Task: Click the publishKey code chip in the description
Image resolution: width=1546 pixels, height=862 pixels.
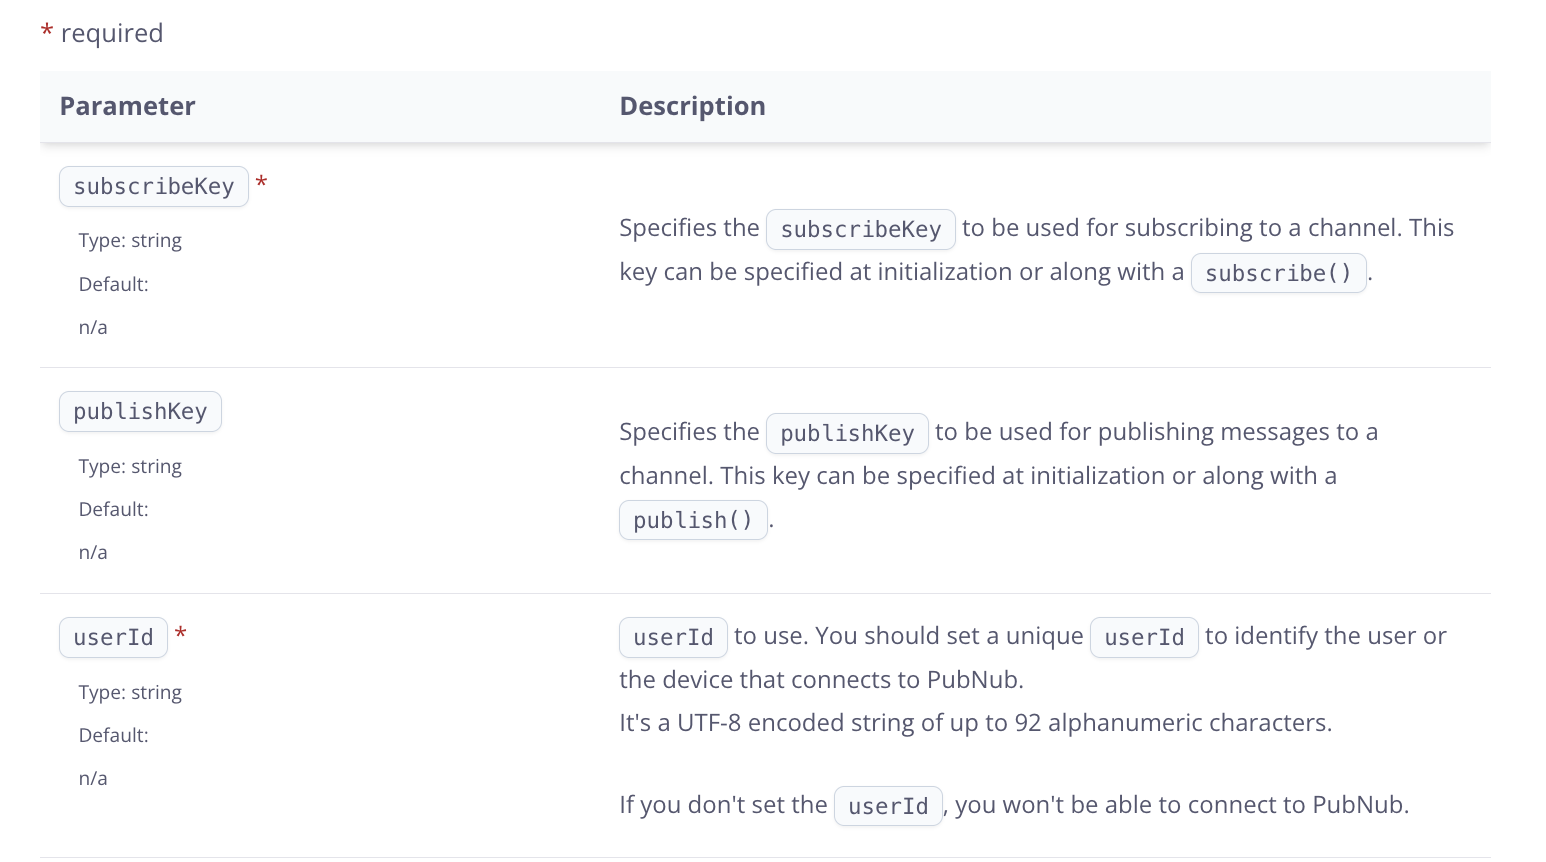Action: coord(846,434)
